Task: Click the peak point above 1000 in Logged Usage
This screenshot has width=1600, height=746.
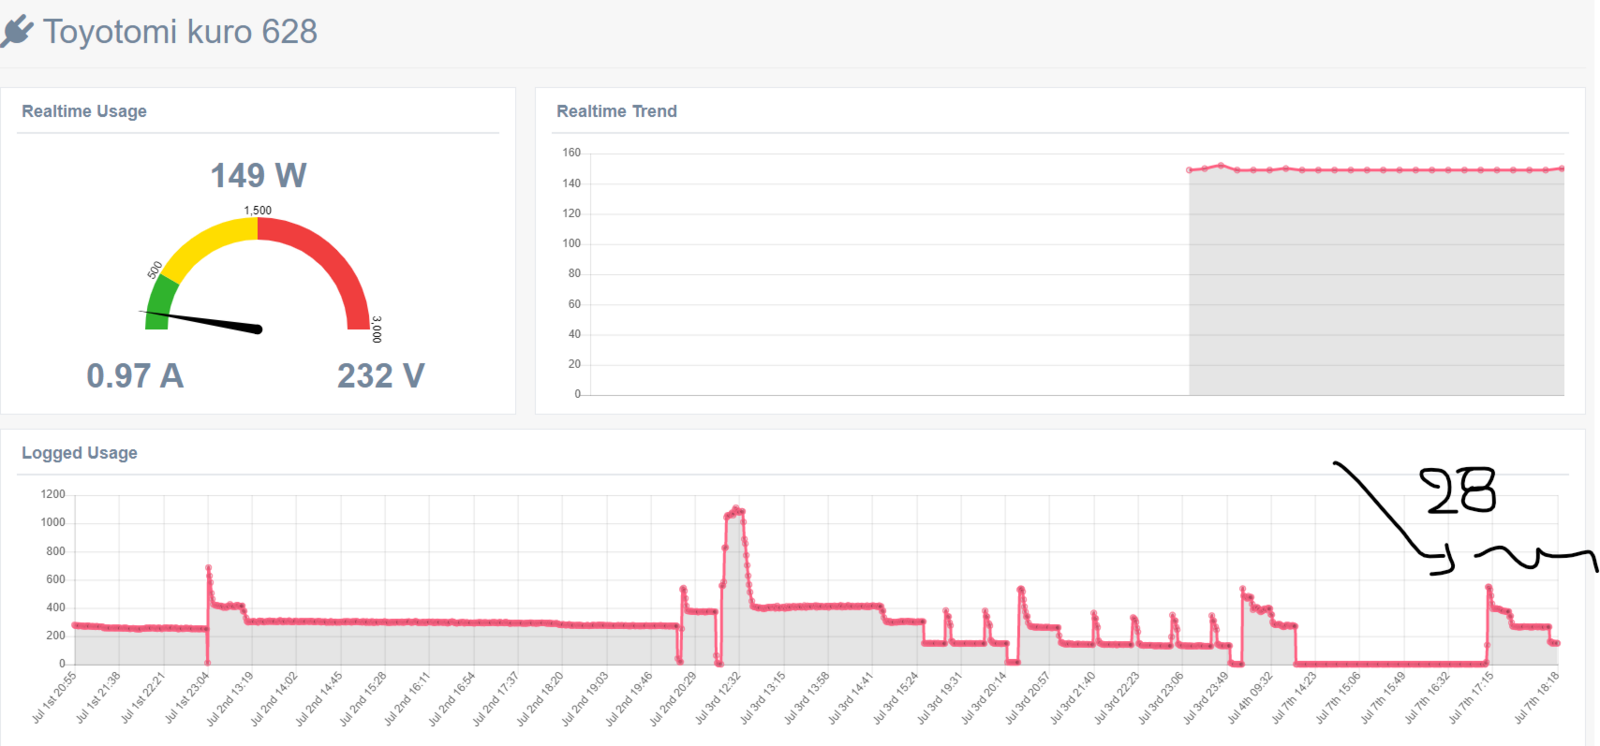Action: [736, 509]
